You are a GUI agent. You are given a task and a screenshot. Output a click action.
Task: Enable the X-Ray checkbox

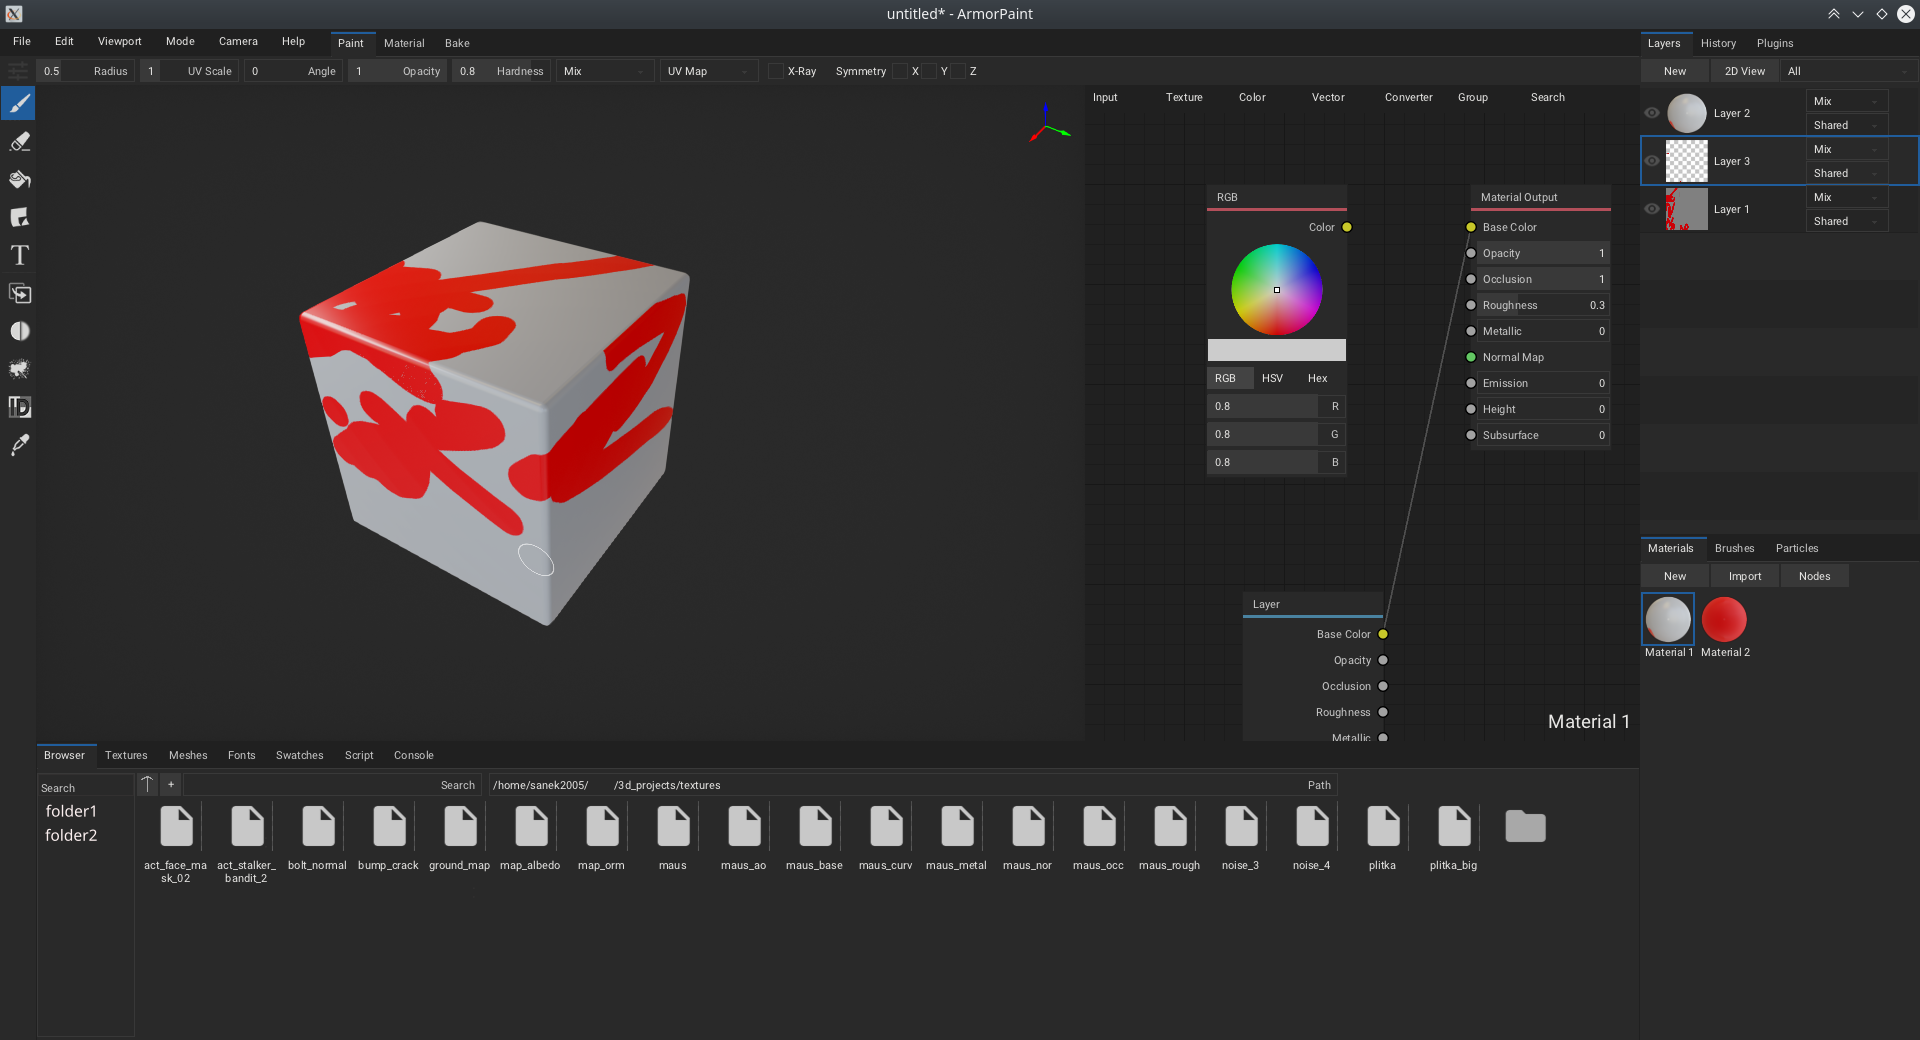(x=776, y=71)
